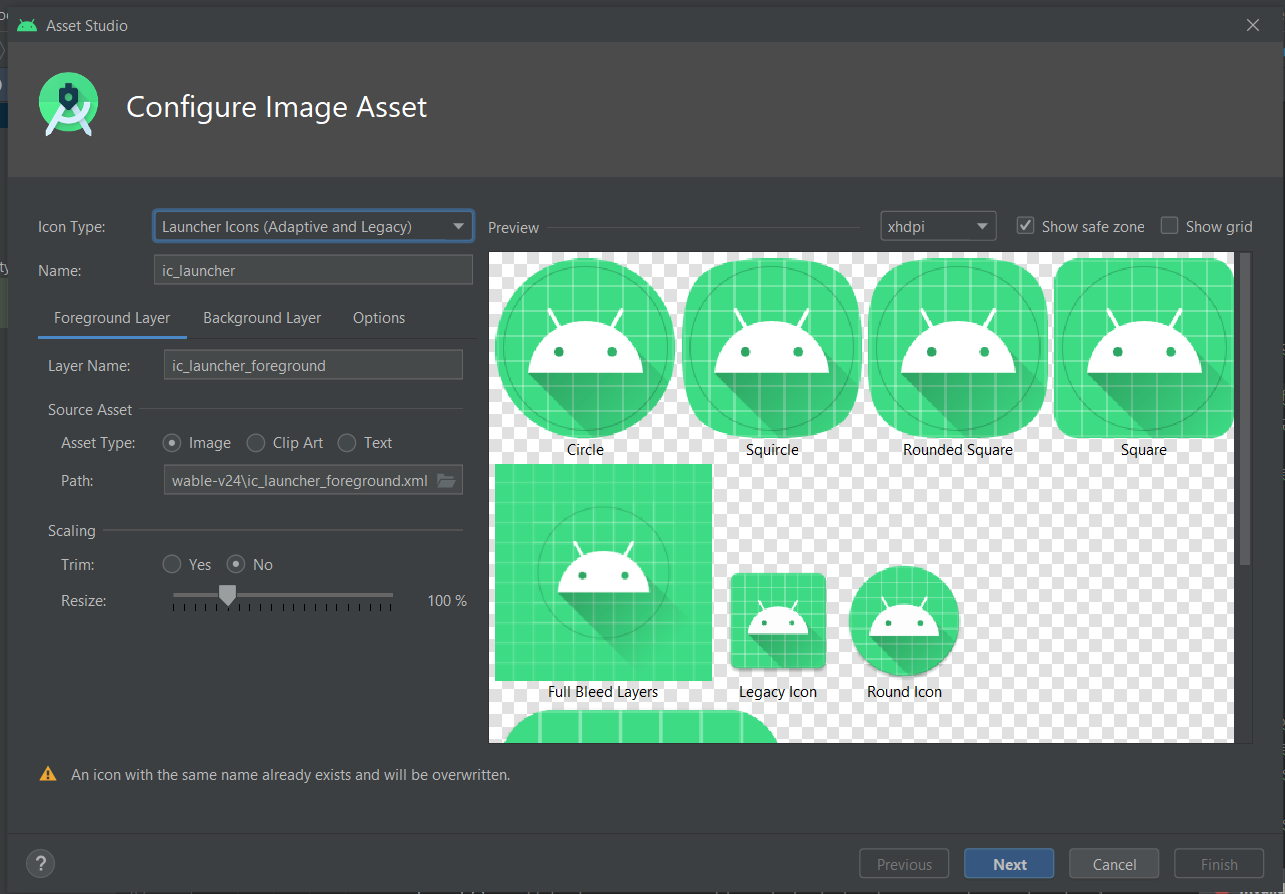Click the Rounded Square icon preview

coord(957,347)
